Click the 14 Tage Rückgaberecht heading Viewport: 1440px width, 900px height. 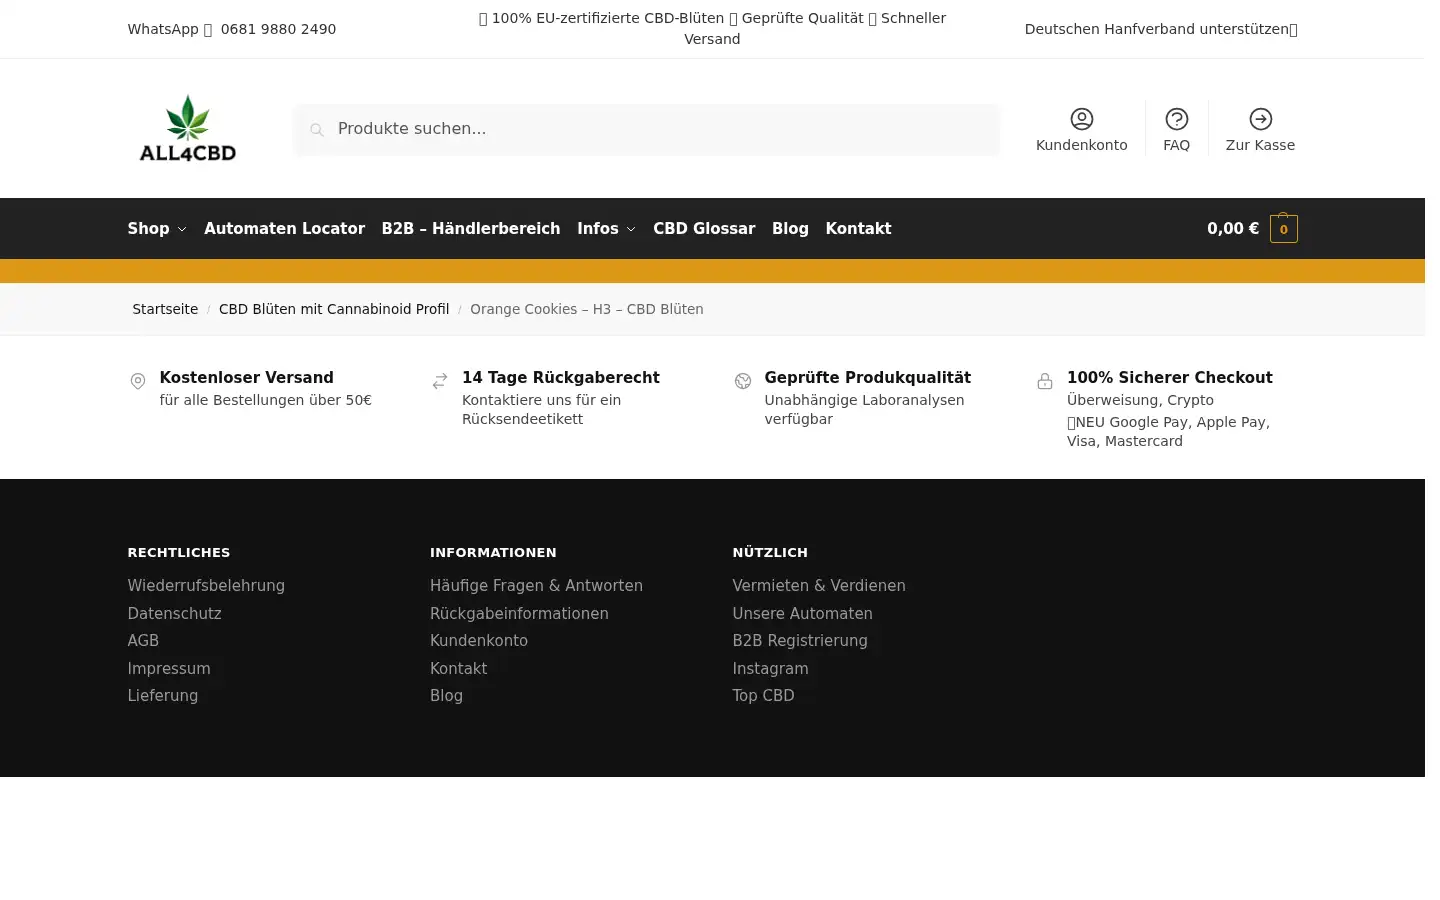tap(561, 377)
